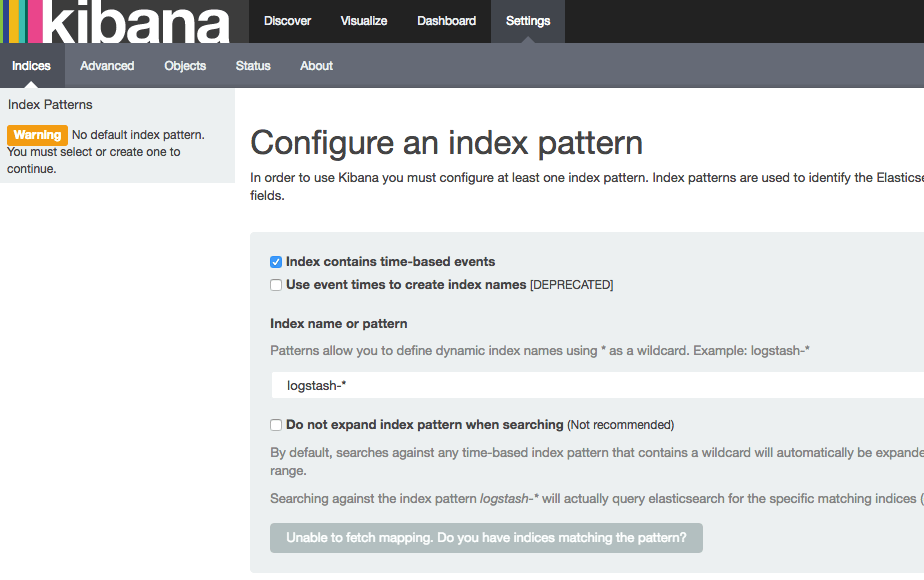Select the Settings tab
The image size is (924, 580).
(527, 21)
